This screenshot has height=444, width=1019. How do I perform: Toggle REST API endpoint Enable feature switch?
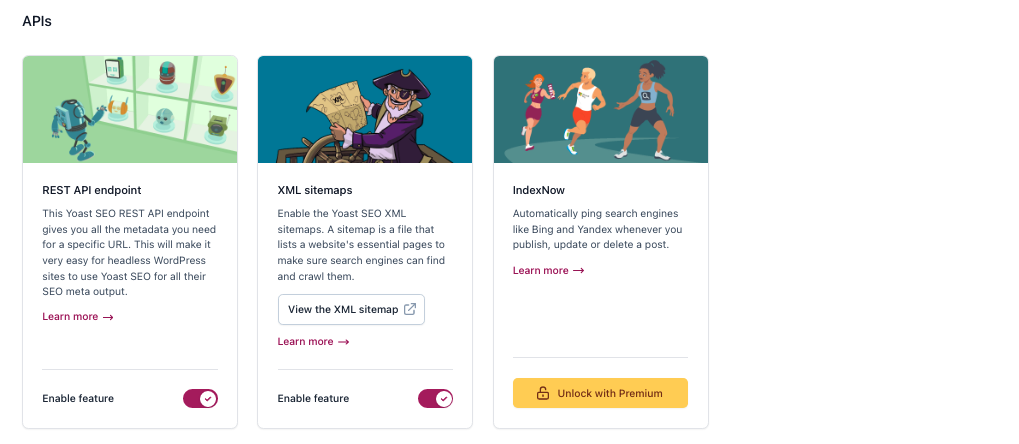(200, 398)
